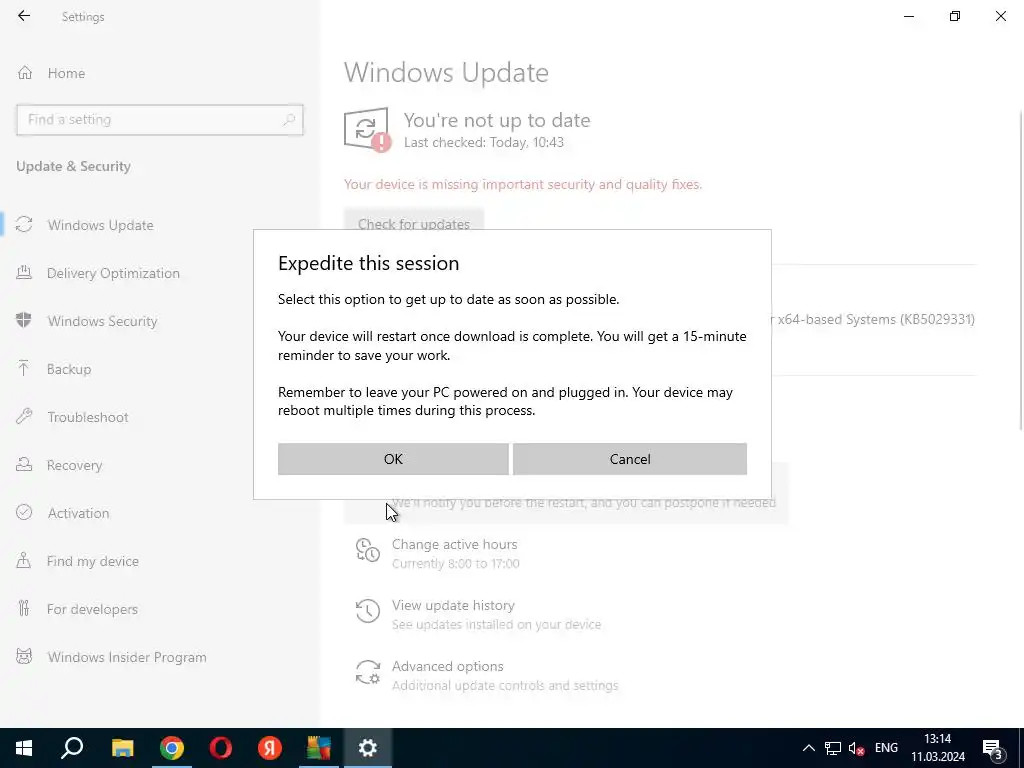
Task: Open the Windows Start menu
Action: 24,748
